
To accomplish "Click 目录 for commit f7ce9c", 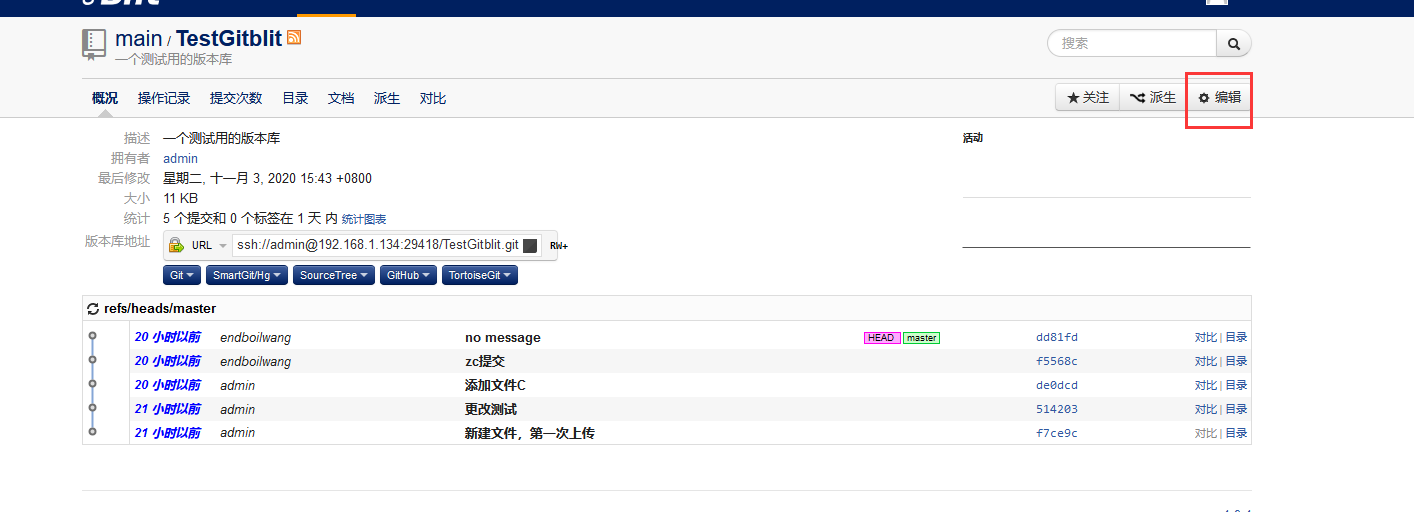I will click(x=1237, y=433).
